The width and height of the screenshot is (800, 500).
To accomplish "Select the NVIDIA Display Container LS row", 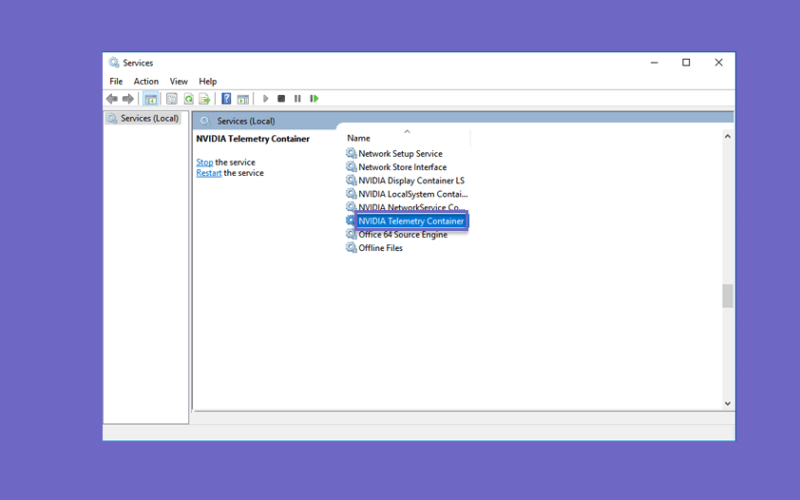I will [411, 181].
